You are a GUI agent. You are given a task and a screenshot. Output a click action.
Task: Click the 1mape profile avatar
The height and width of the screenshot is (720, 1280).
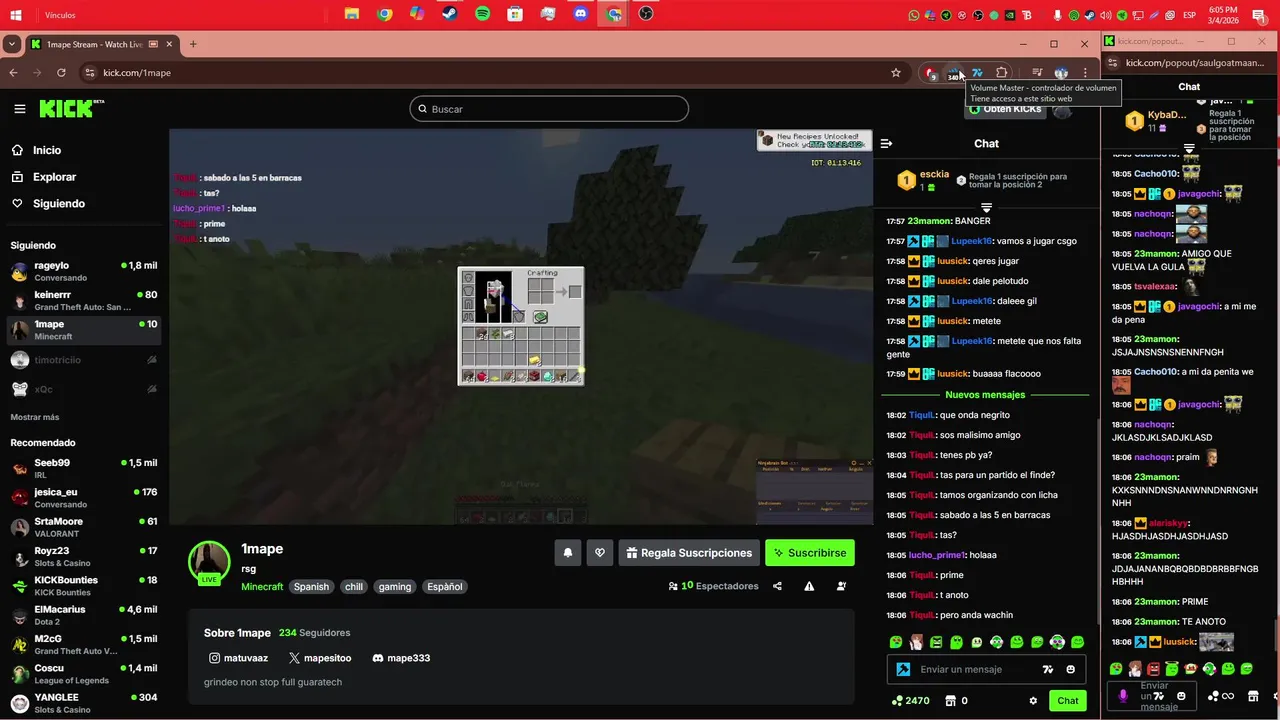click(210, 563)
